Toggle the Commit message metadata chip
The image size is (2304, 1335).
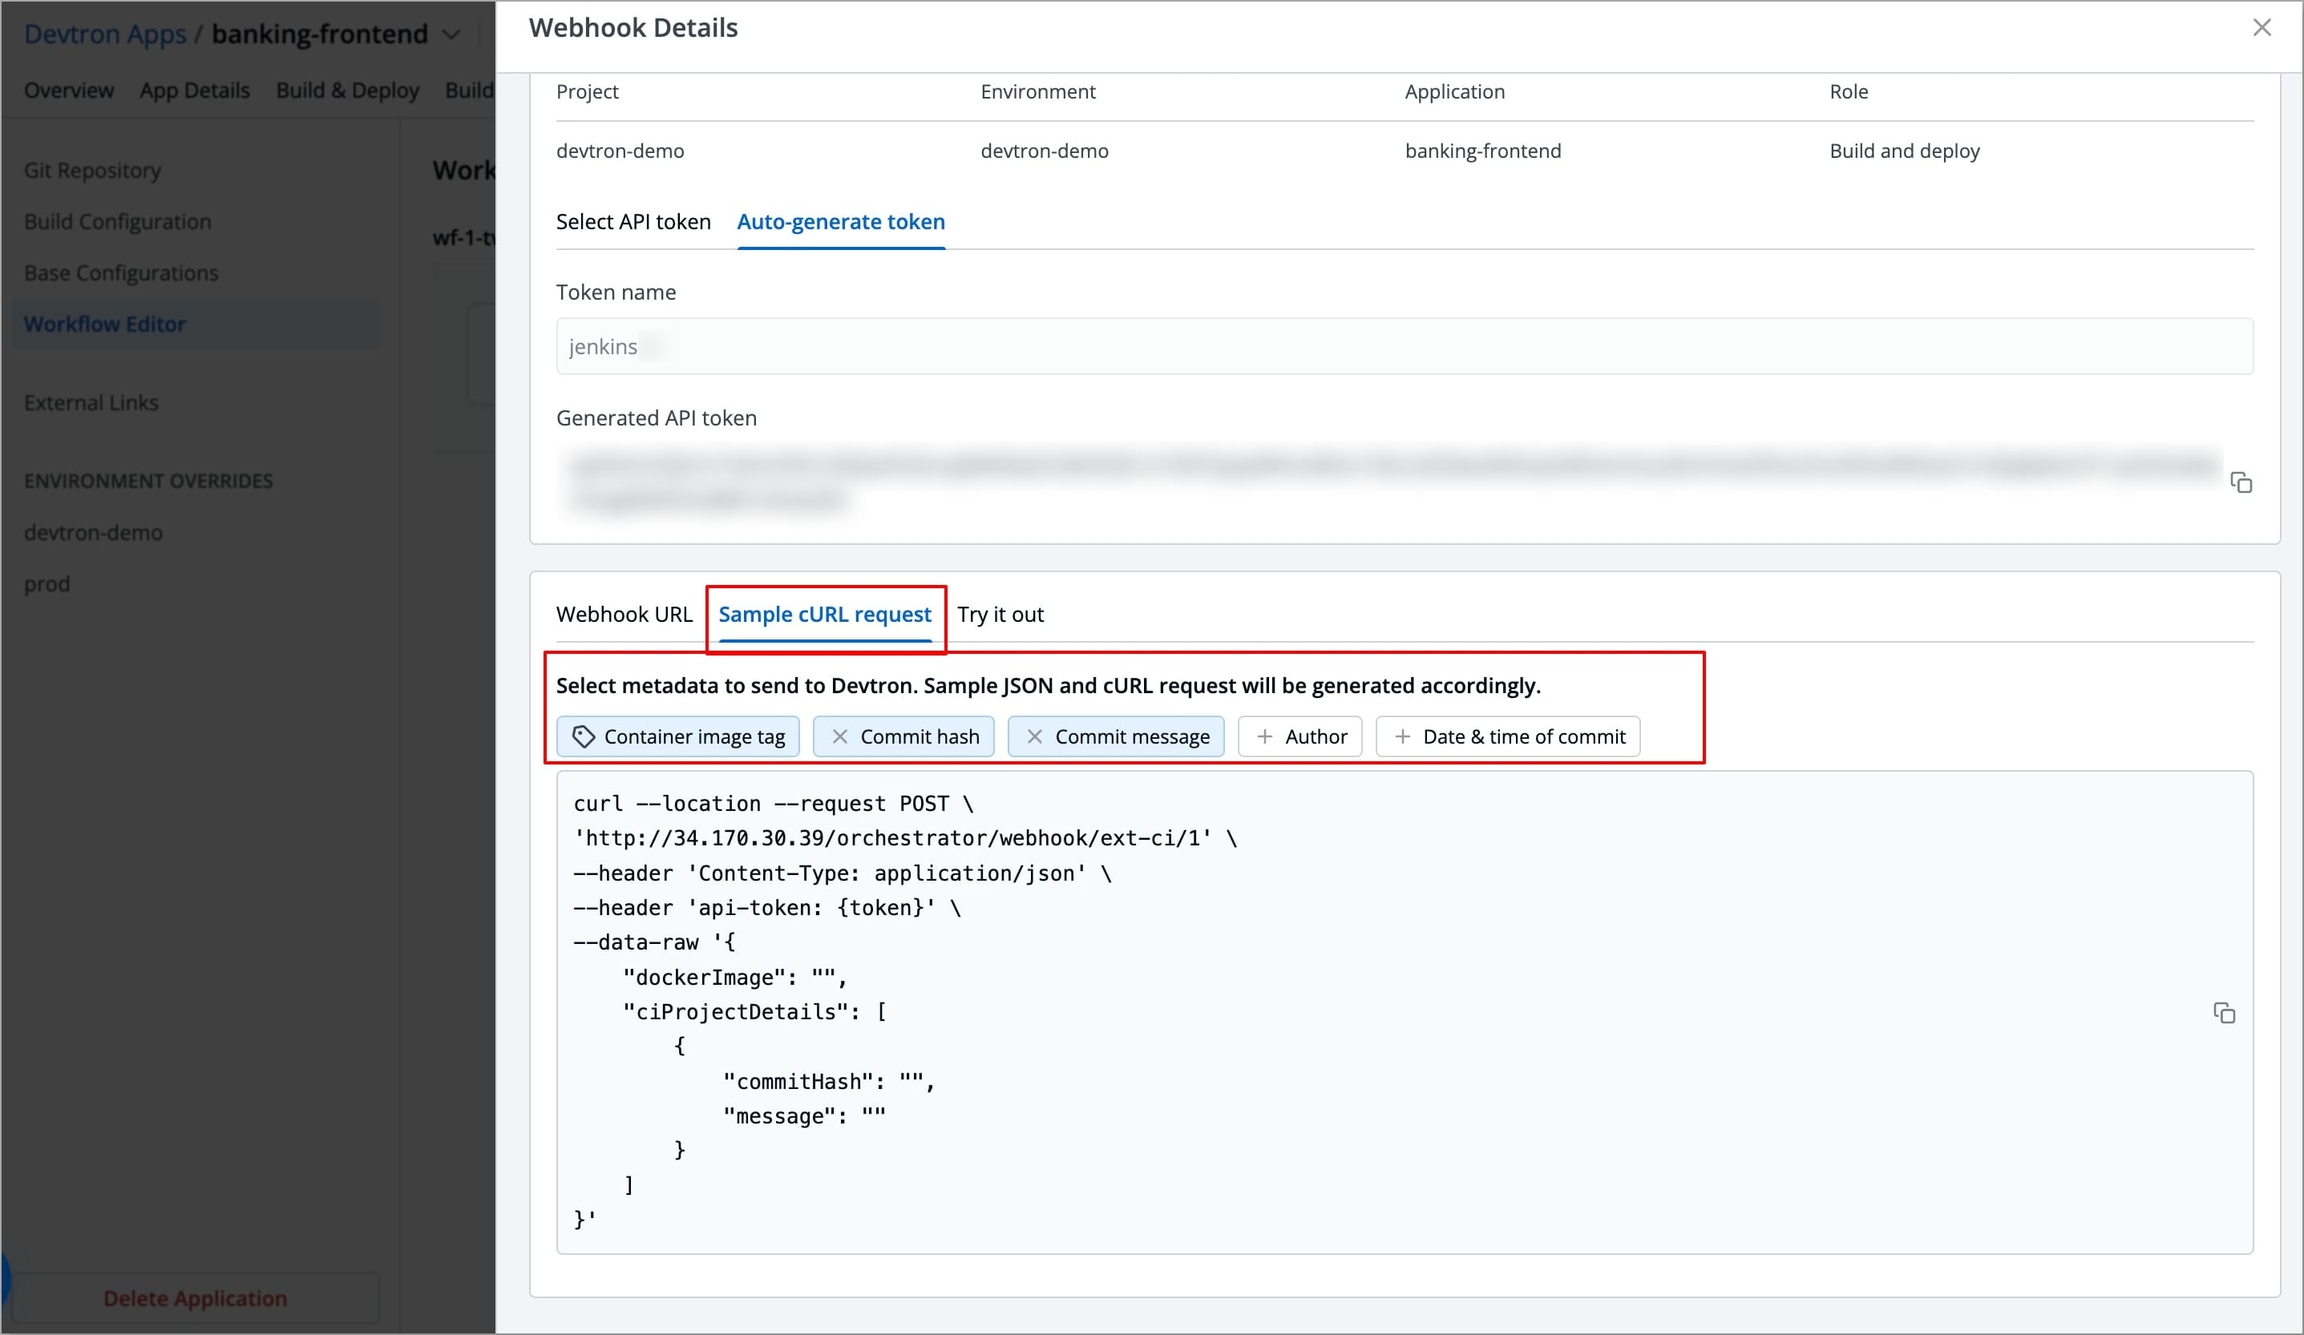pyautogui.click(x=1131, y=737)
